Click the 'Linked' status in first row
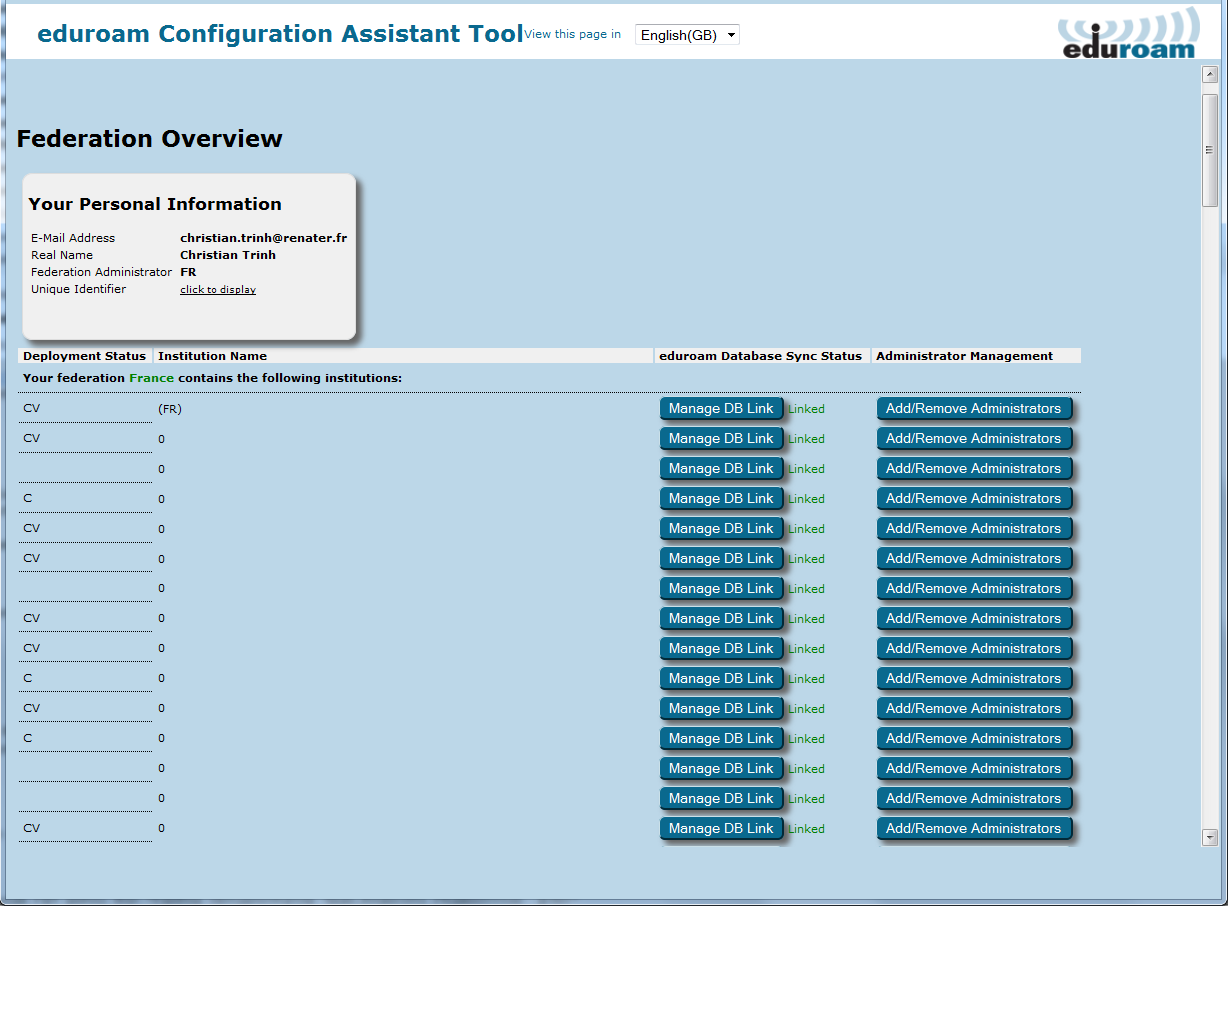The image size is (1229, 1031). (x=806, y=409)
